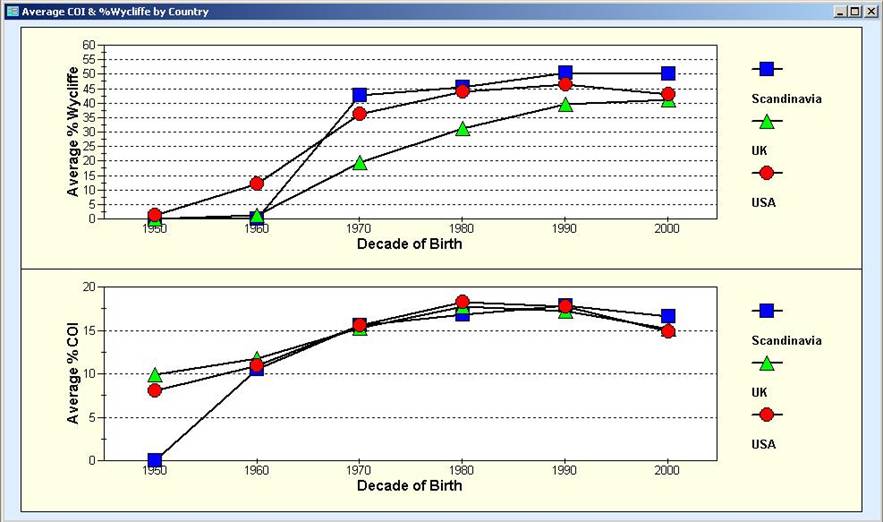Click the UK 1970 triangle point in Wycliffe chart
This screenshot has height=522, width=883.
point(360,162)
